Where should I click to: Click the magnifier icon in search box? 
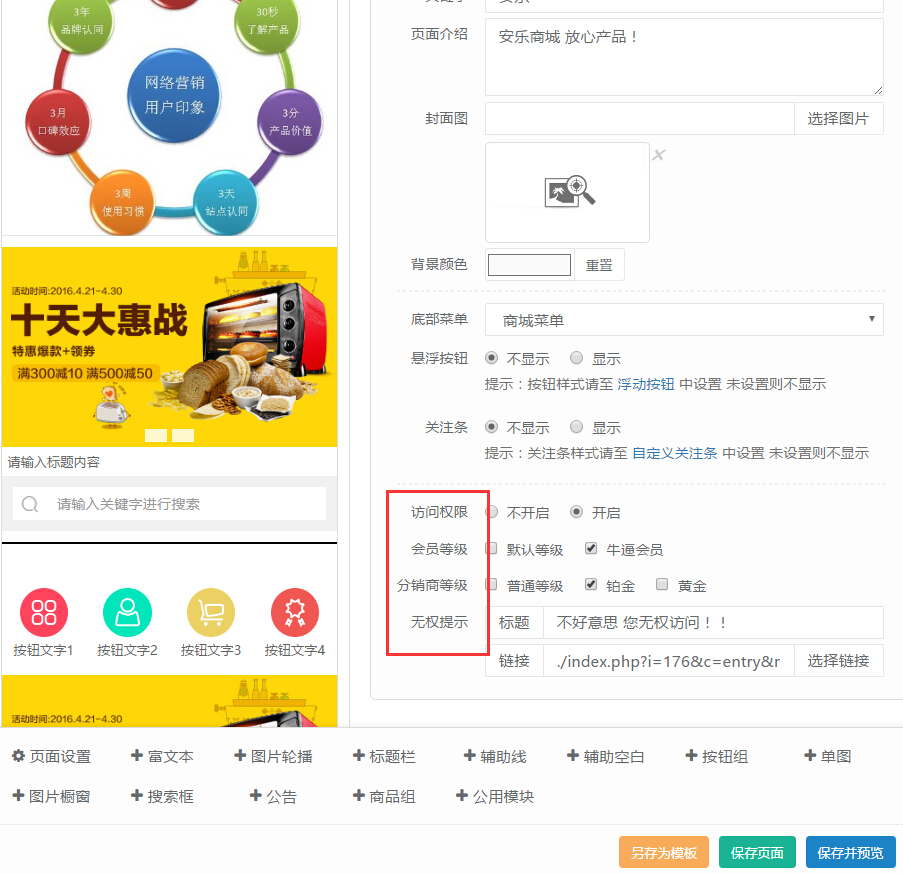click(30, 504)
